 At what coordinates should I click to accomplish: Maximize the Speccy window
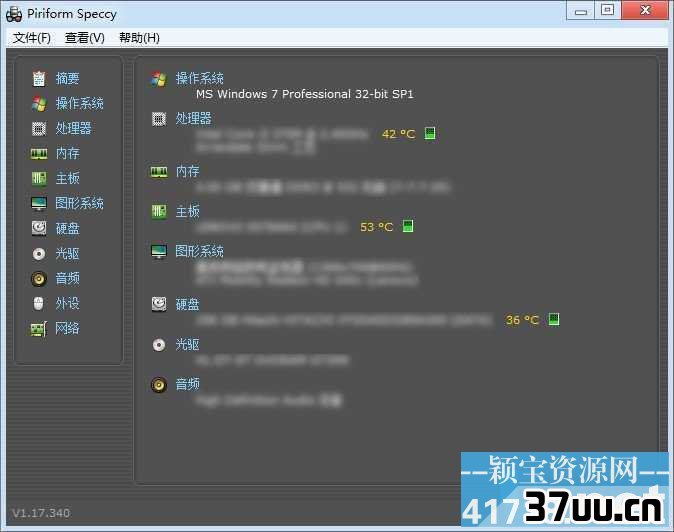point(607,10)
